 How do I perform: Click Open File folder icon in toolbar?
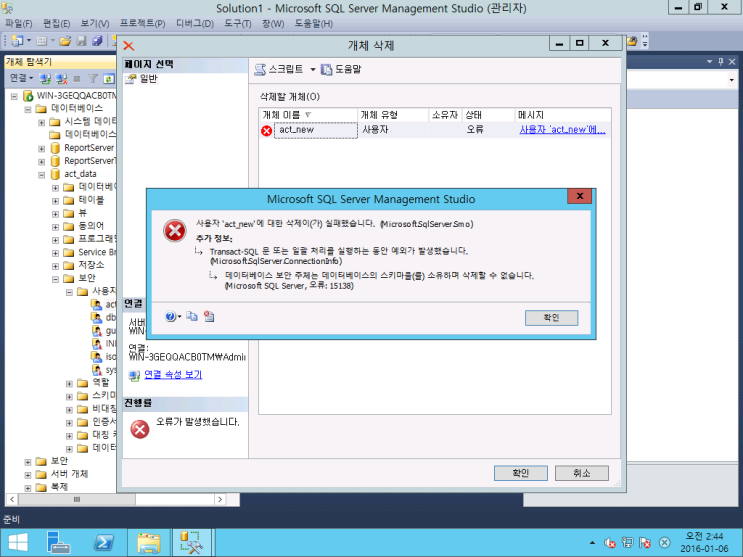pos(65,41)
